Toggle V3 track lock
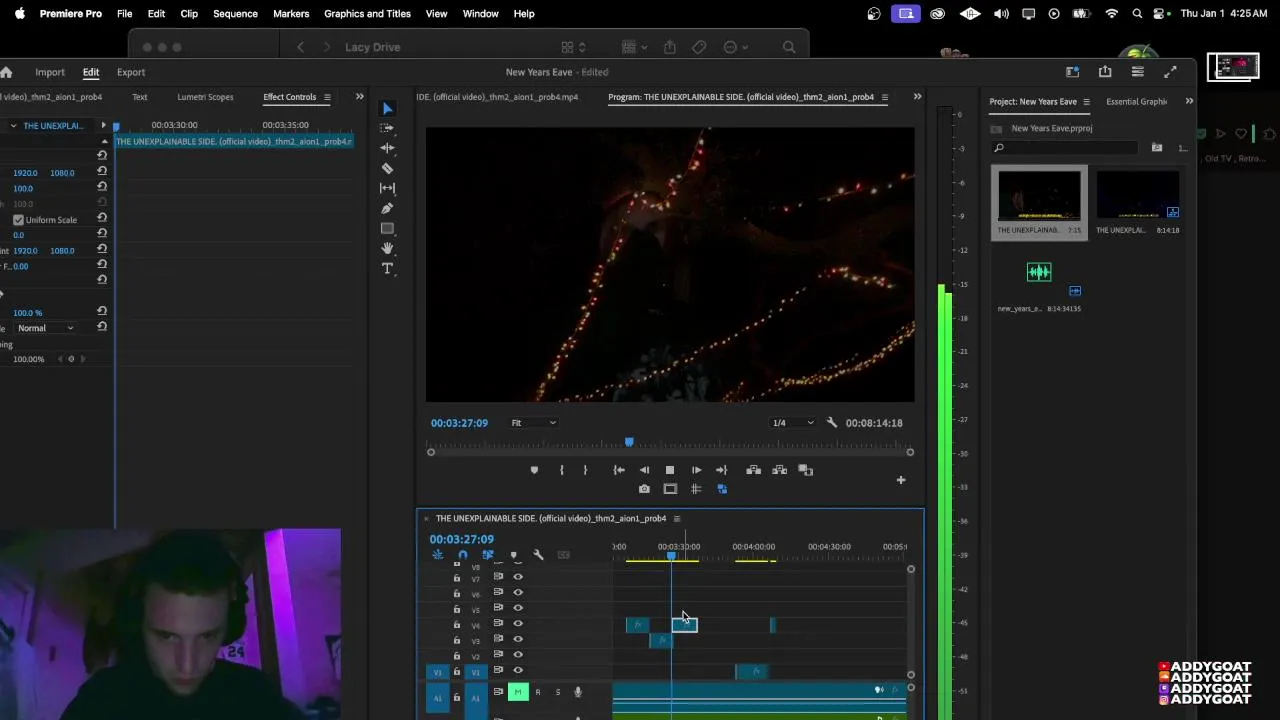The width and height of the screenshot is (1280, 720). pyautogui.click(x=457, y=640)
